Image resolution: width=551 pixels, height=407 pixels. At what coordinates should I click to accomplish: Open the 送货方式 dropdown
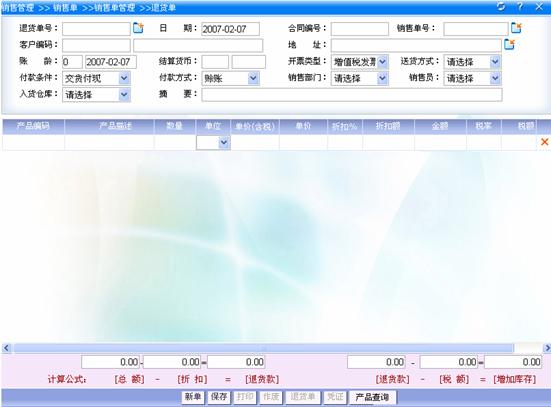tap(472, 62)
